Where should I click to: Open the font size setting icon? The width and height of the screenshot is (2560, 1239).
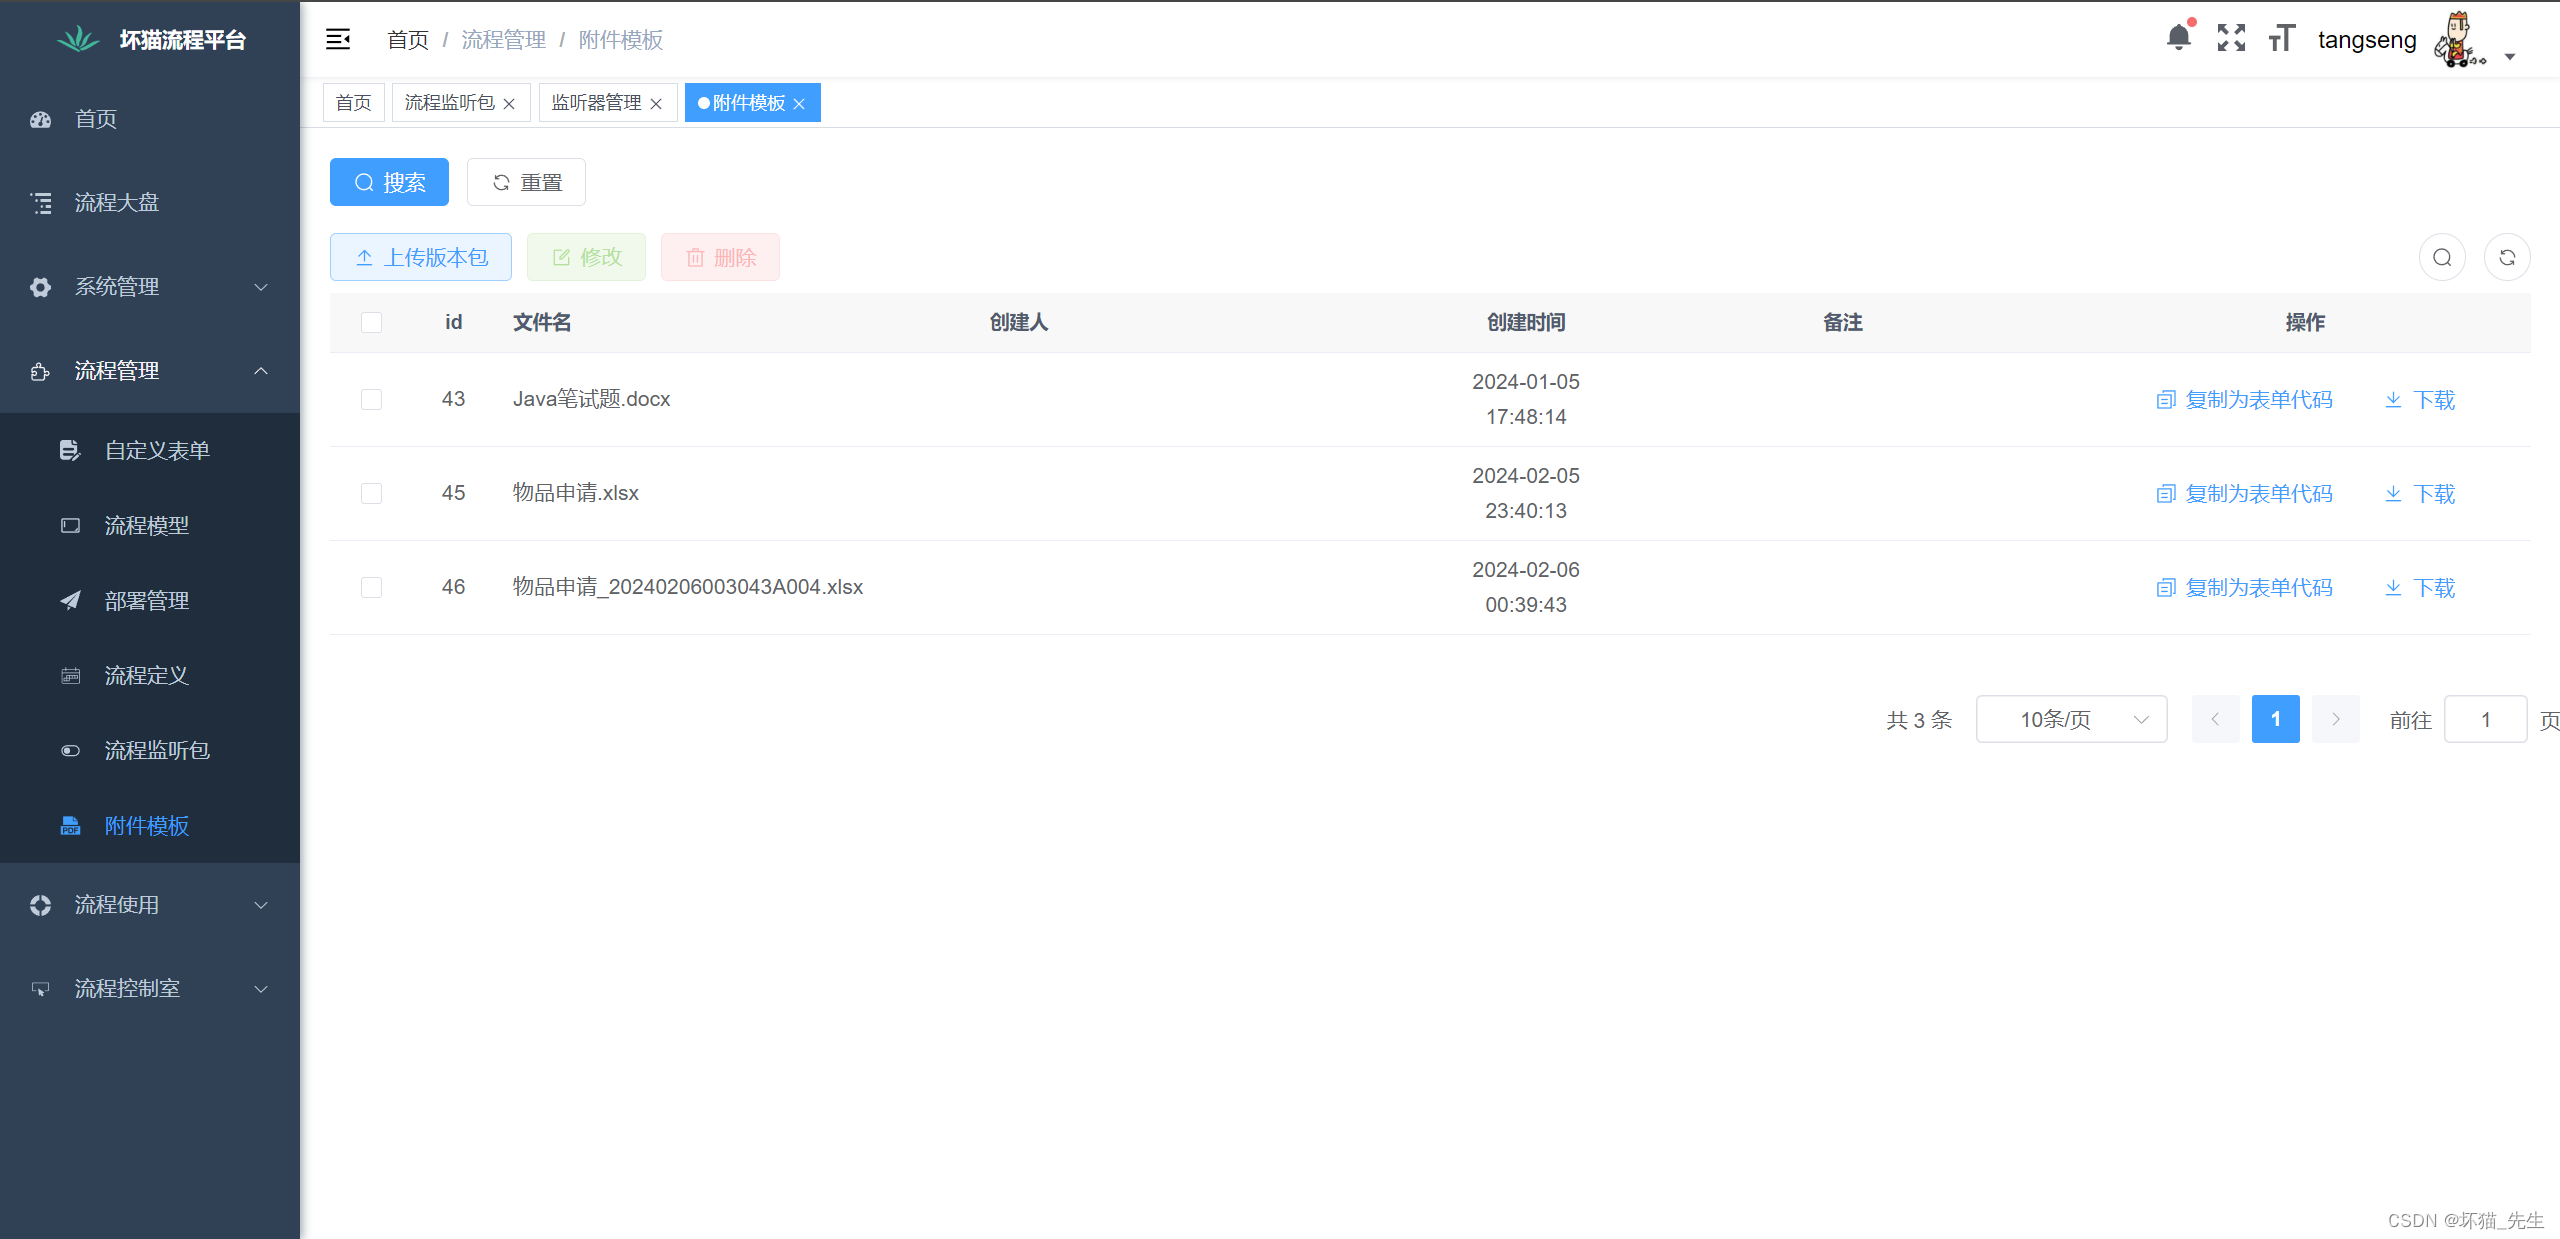coord(2281,38)
